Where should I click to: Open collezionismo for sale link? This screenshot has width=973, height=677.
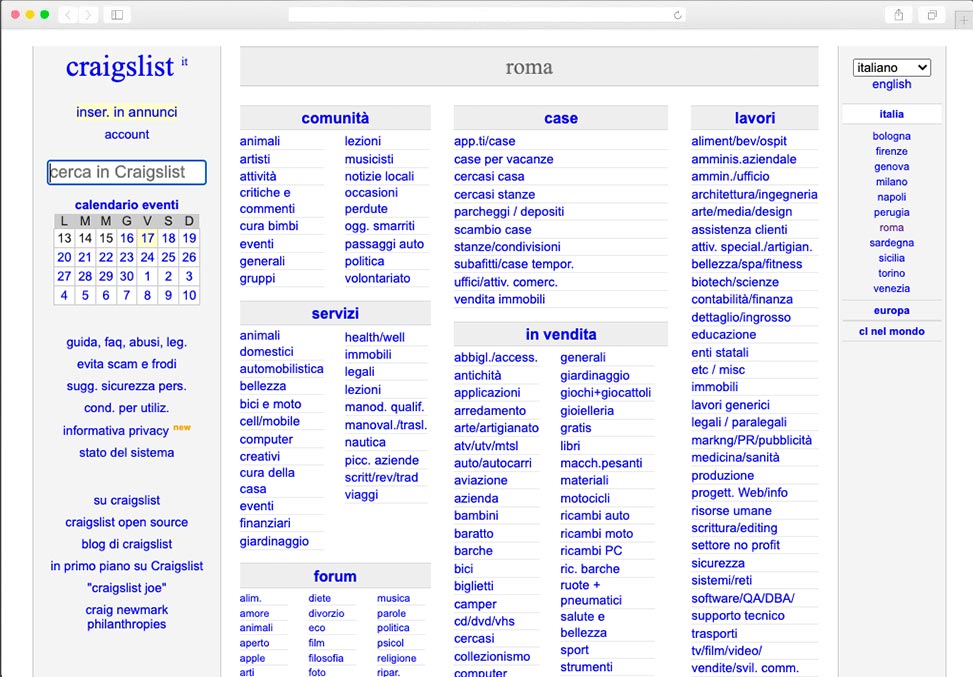(492, 657)
